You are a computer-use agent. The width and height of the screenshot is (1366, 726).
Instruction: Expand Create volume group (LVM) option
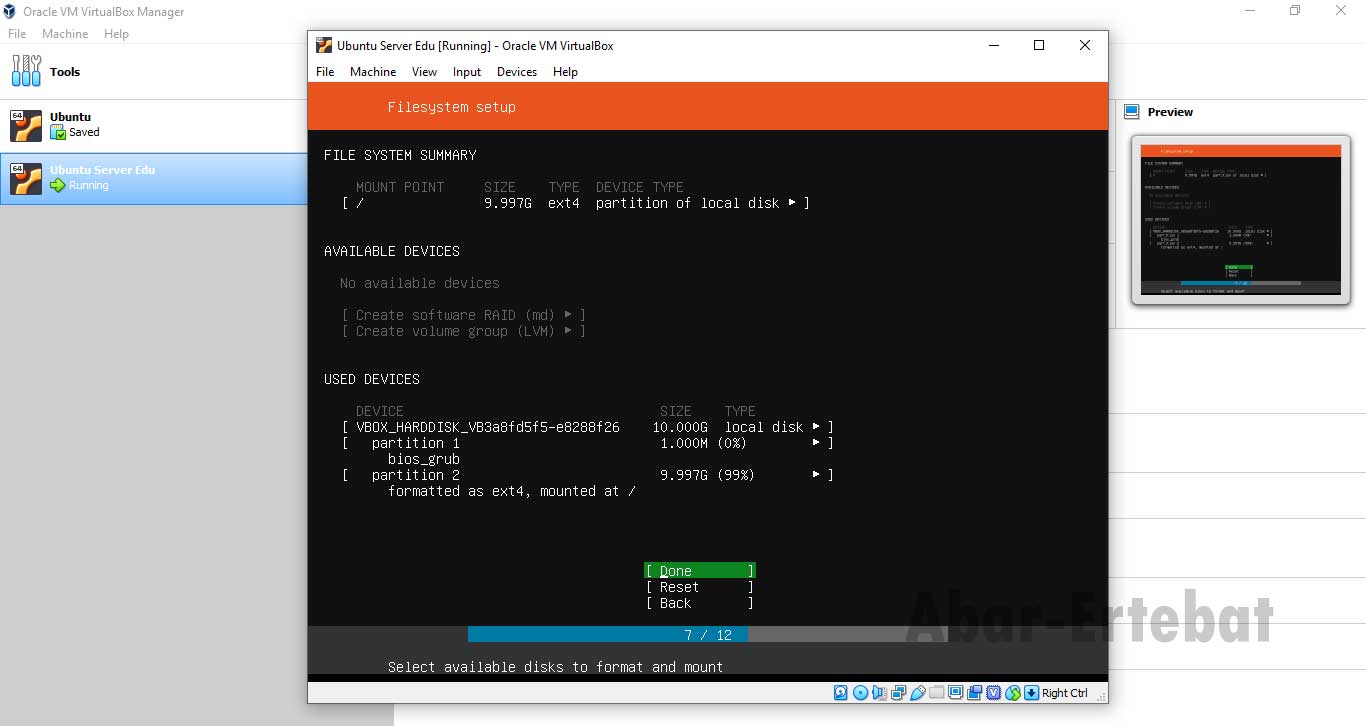463,331
